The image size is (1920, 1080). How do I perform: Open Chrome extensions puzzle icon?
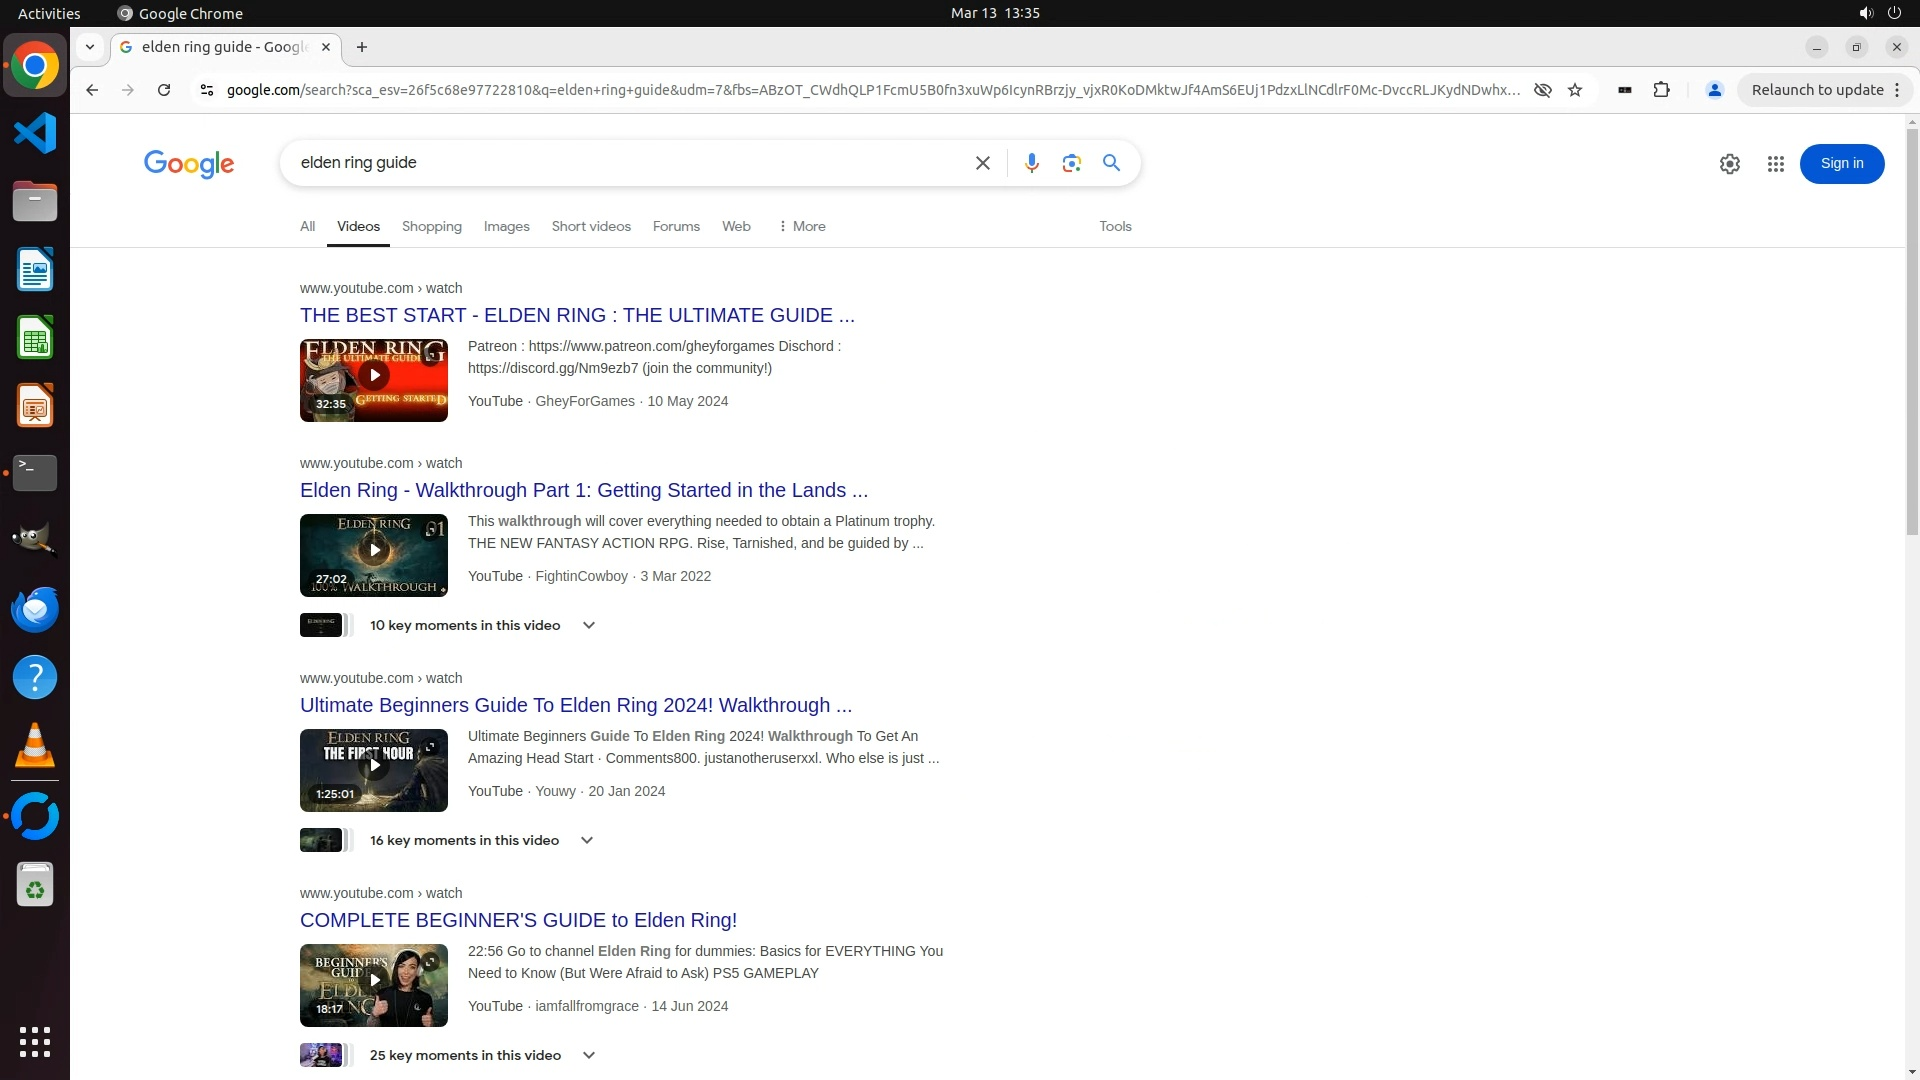[x=1661, y=90]
